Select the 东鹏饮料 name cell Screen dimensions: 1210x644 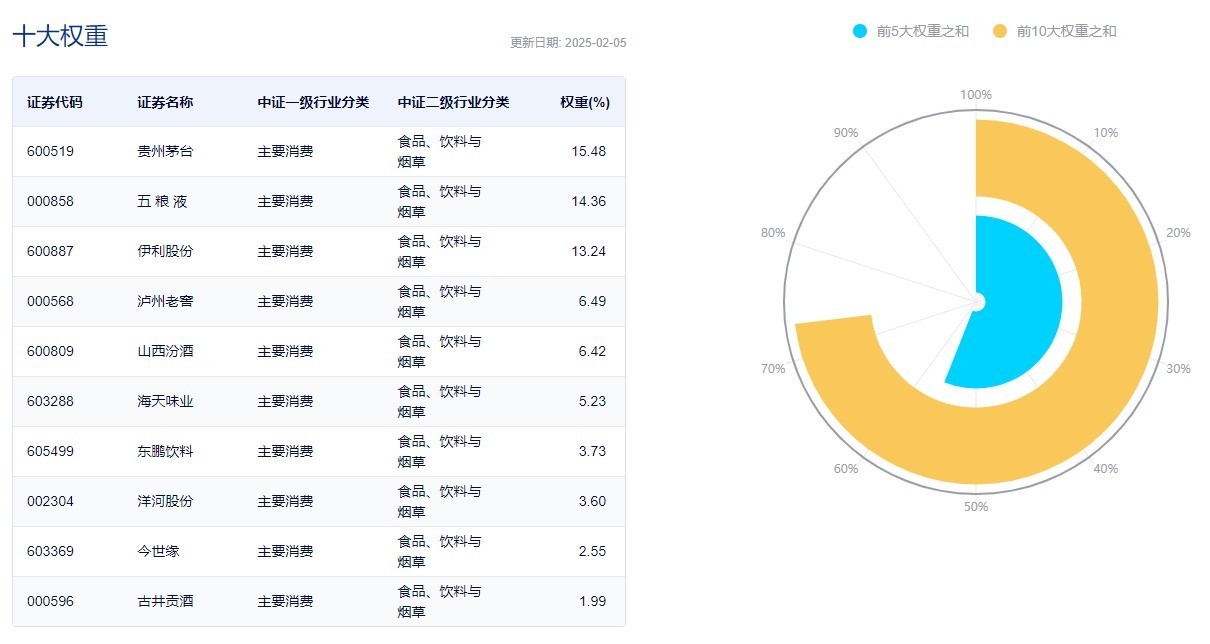(x=165, y=451)
